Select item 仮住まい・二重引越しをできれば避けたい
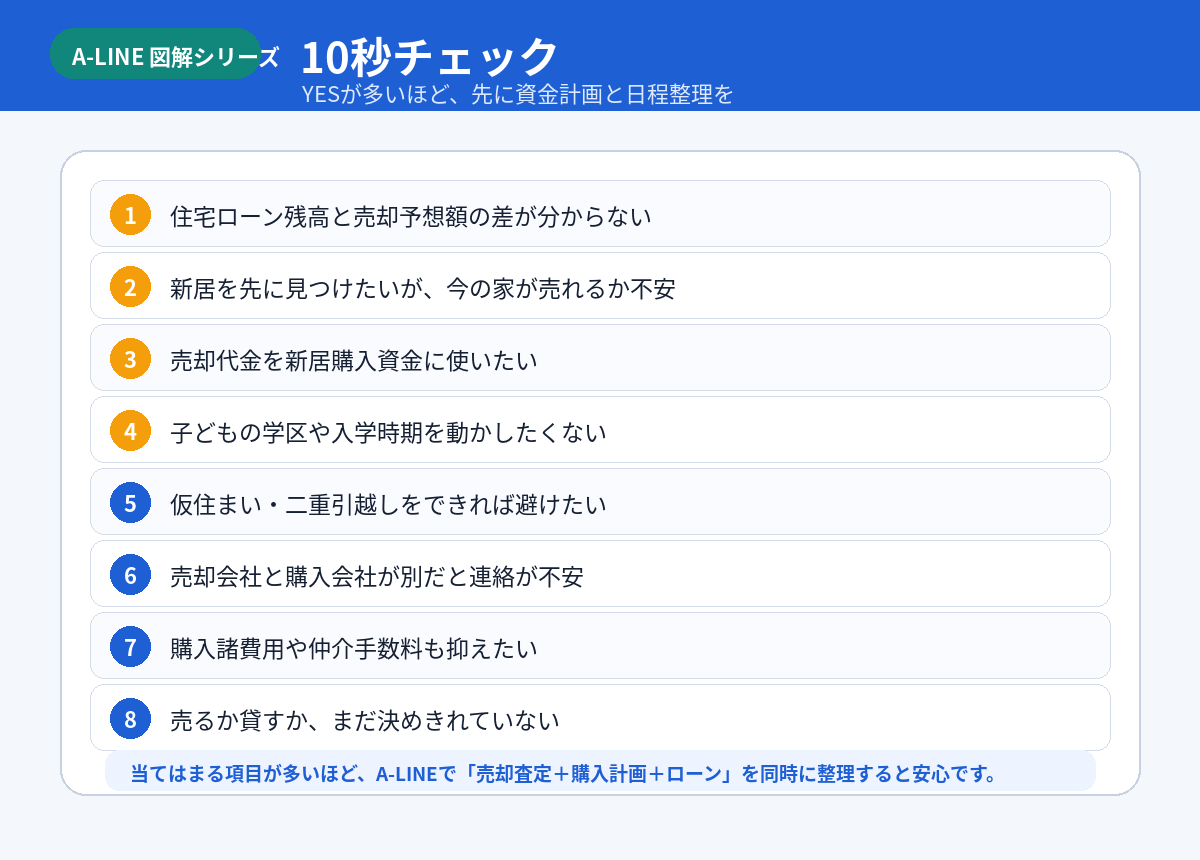The image size is (1200, 860). 600,502
